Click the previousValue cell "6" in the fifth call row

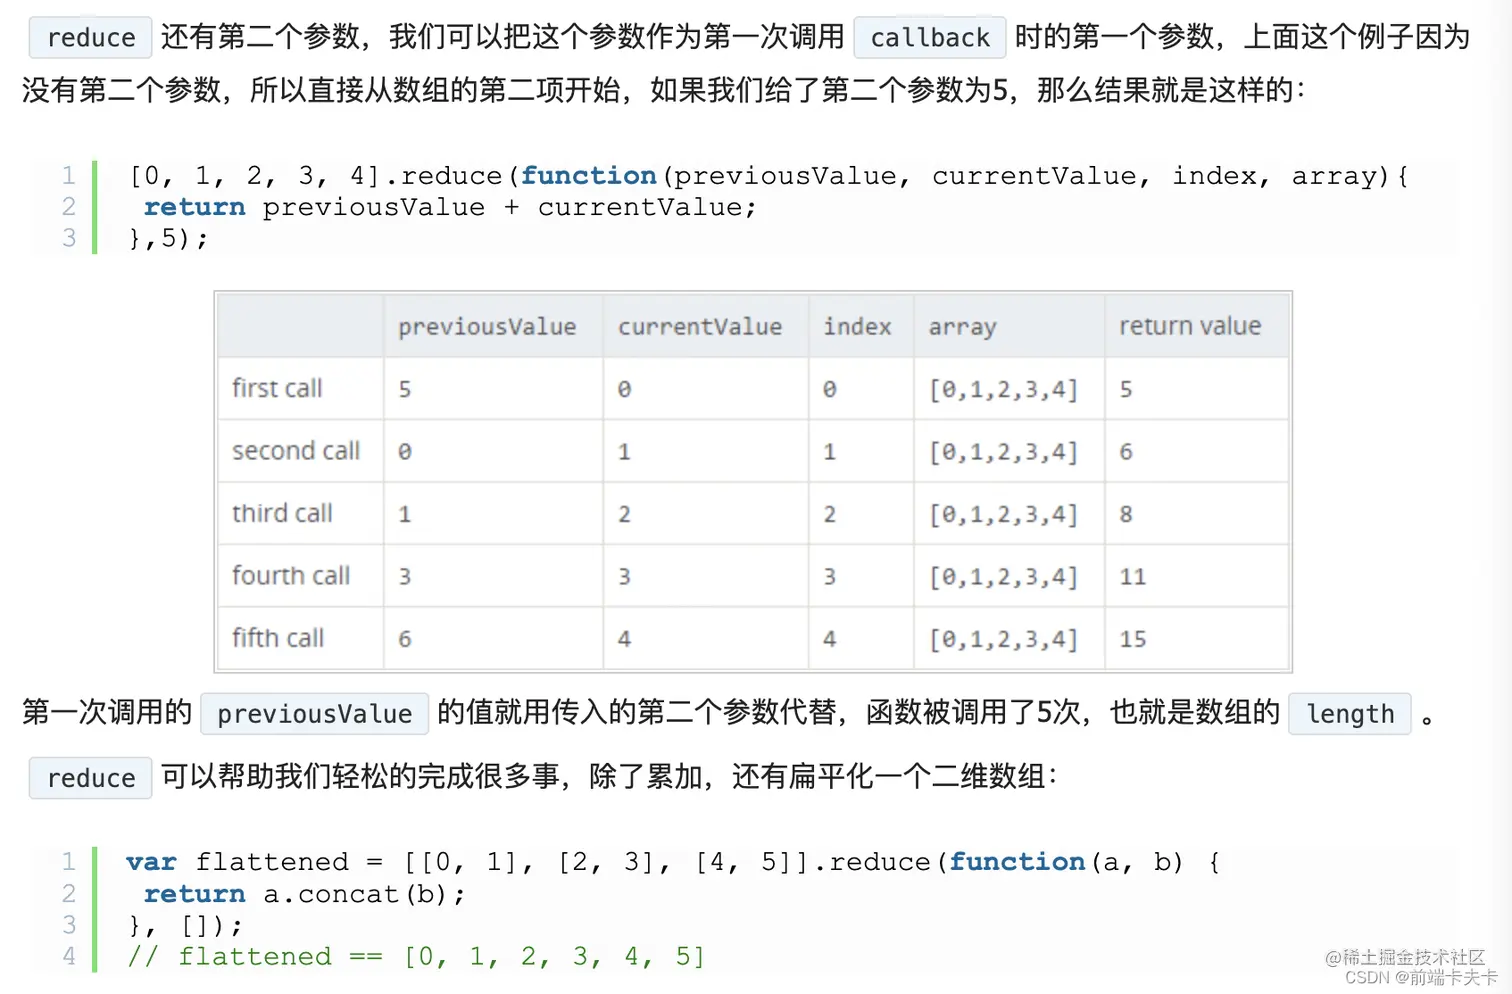[405, 639]
